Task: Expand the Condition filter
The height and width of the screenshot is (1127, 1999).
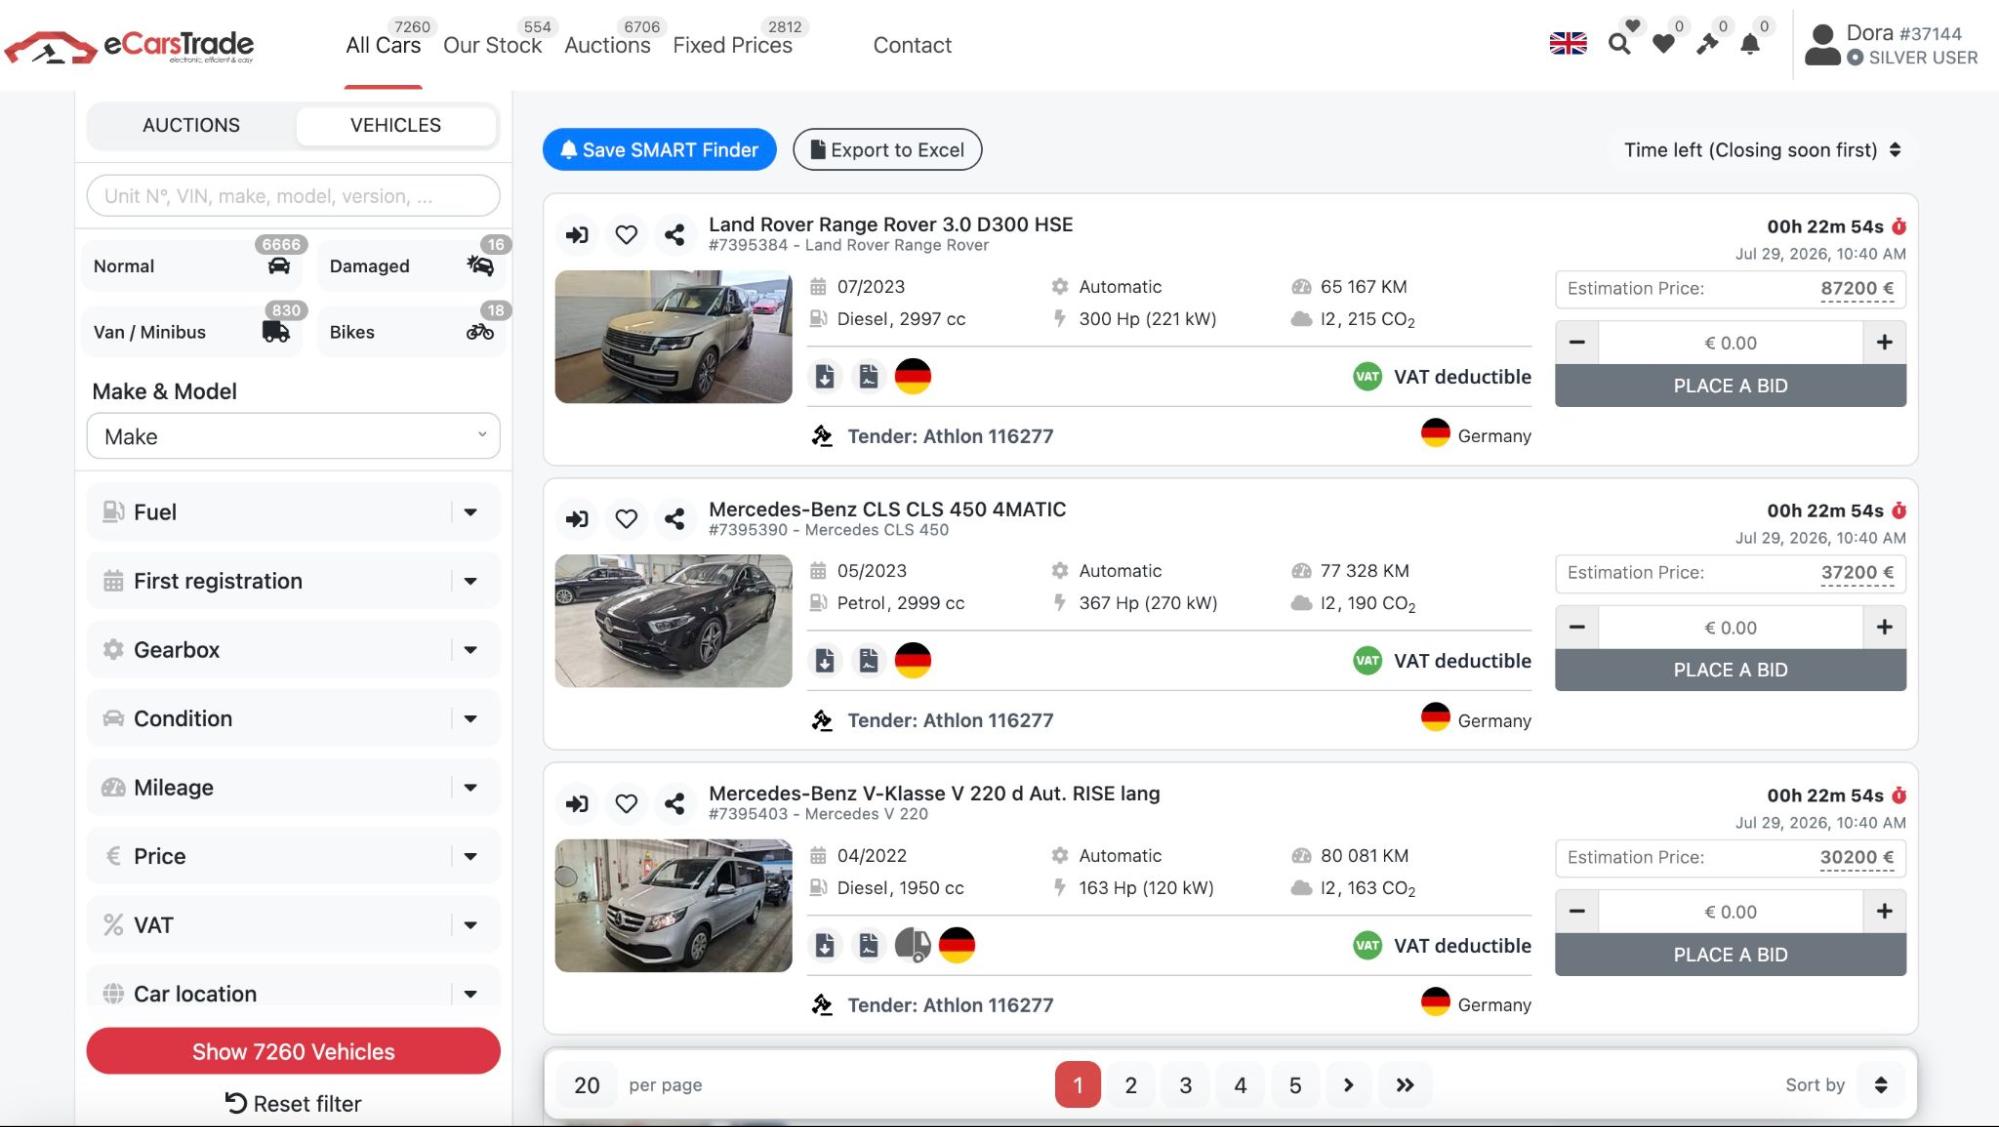Action: click(x=293, y=719)
